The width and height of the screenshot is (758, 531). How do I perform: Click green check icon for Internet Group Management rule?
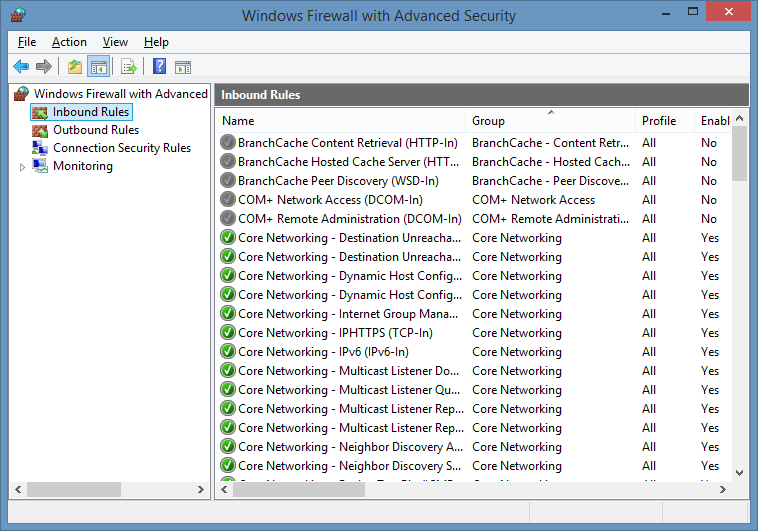(228, 313)
